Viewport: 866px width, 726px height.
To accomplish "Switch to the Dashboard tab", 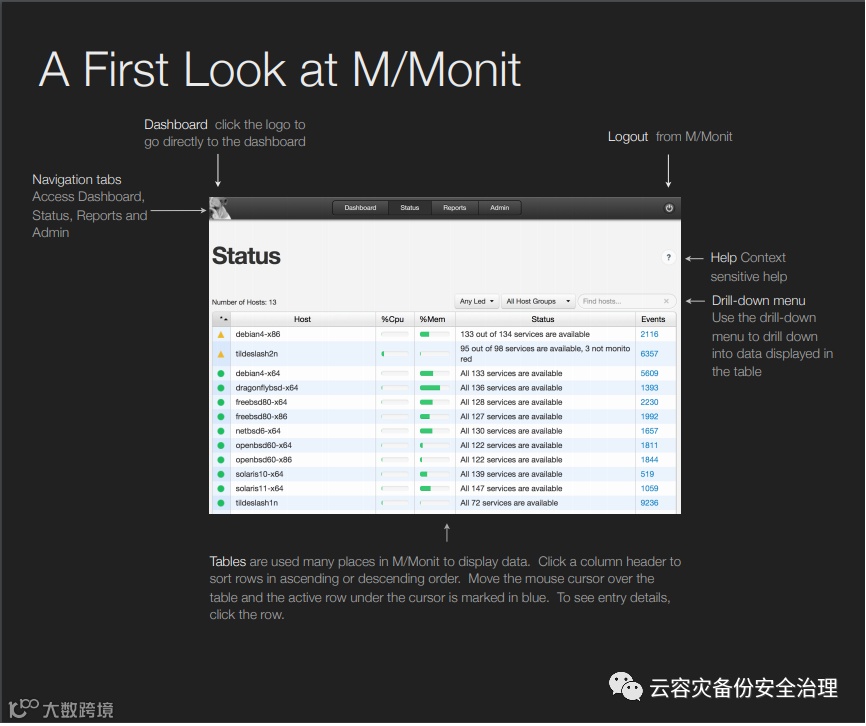I will point(360,208).
